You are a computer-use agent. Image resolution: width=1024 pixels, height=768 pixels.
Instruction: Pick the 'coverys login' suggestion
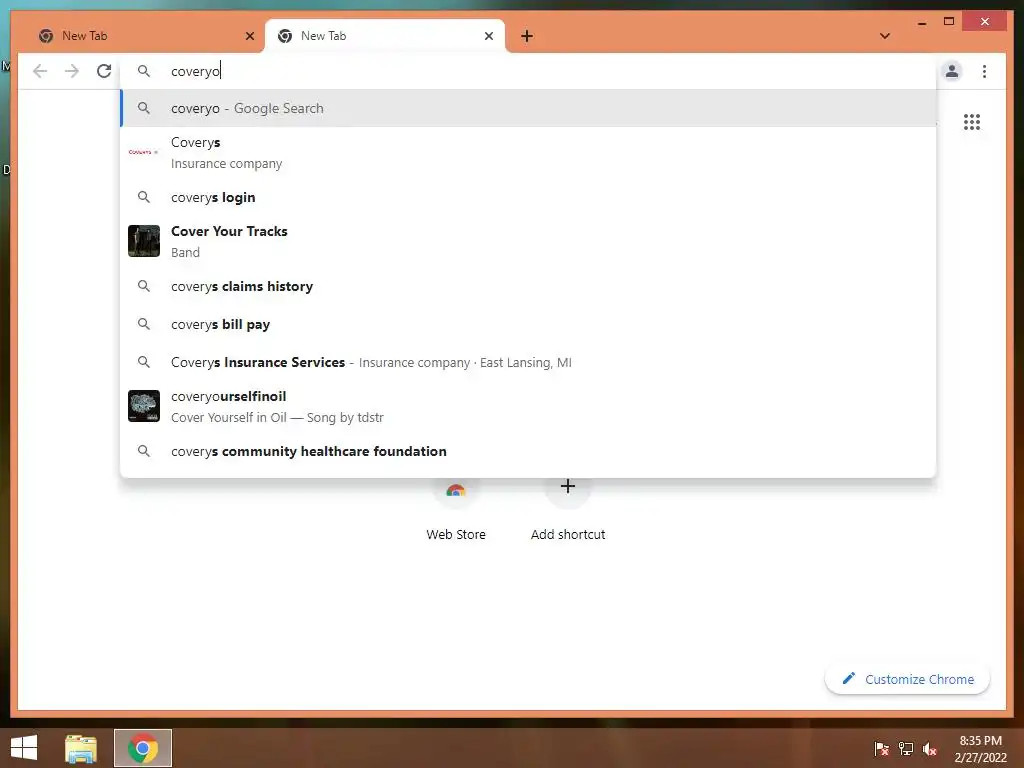pos(528,197)
